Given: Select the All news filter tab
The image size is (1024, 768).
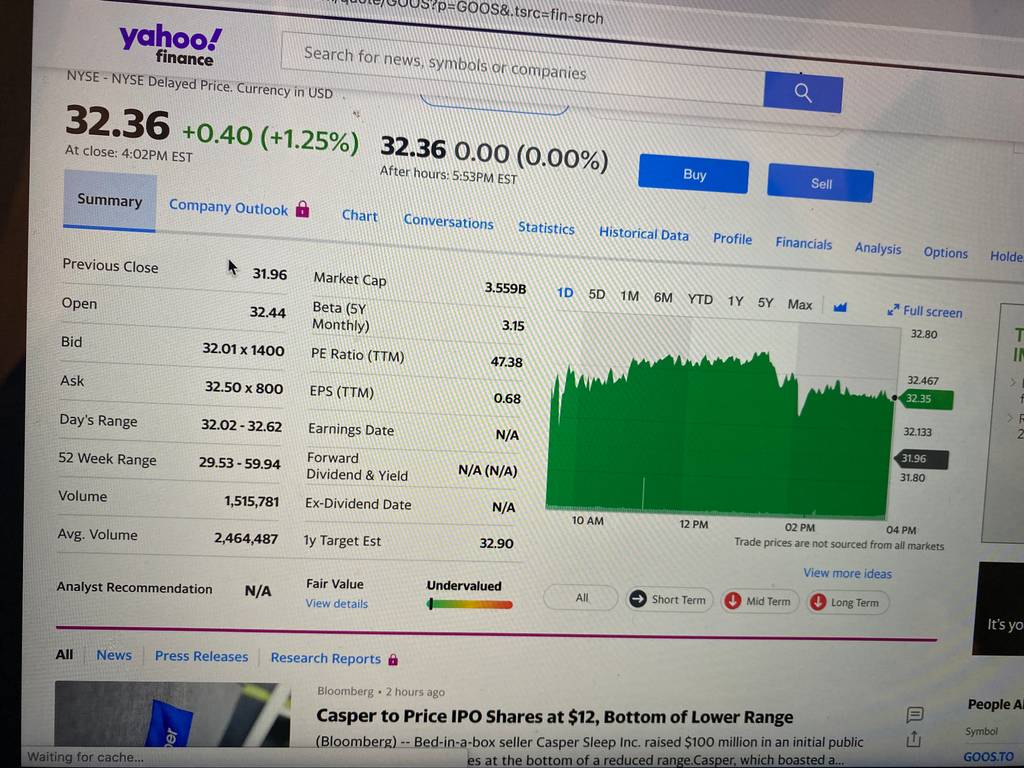Looking at the screenshot, I should point(64,654).
